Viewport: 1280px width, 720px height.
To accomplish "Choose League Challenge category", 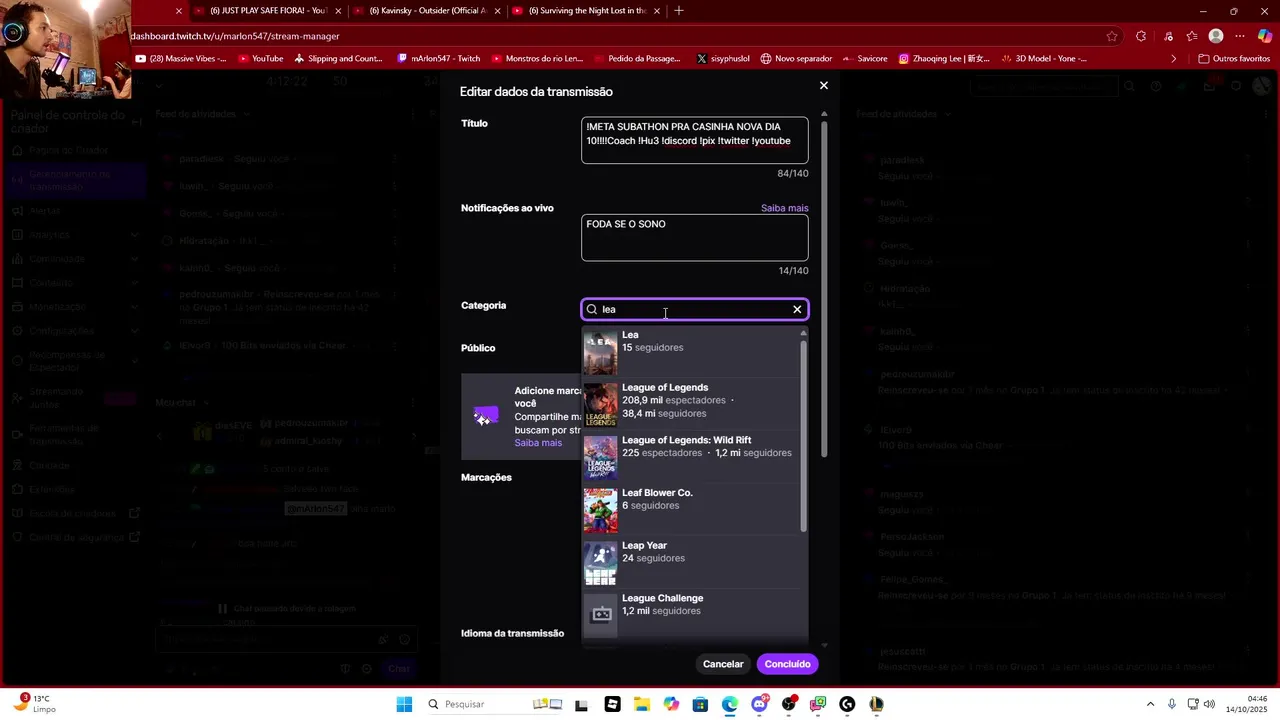I will coord(691,615).
